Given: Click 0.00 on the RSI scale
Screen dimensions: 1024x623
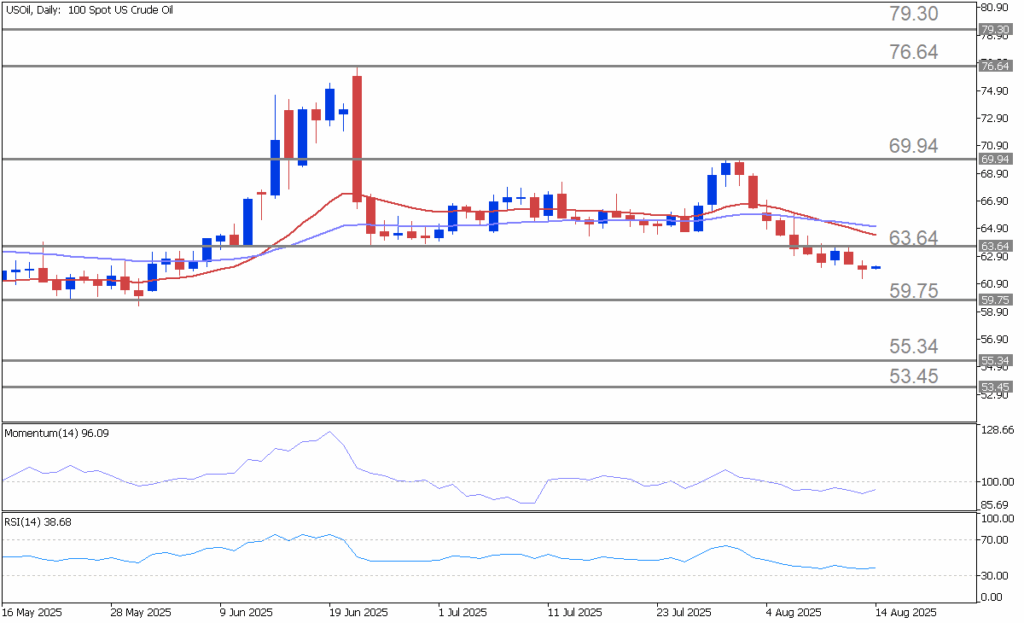Looking at the screenshot, I should click(993, 597).
